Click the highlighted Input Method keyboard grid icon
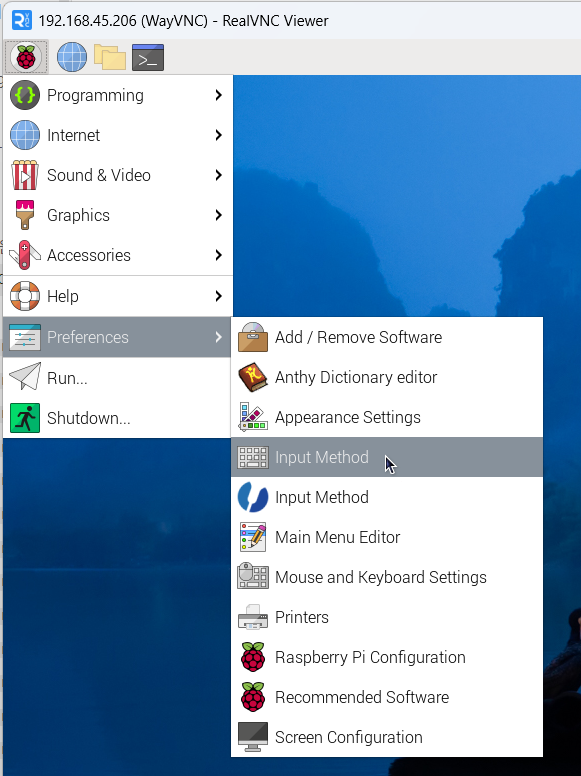This screenshot has width=581, height=776. (x=253, y=457)
